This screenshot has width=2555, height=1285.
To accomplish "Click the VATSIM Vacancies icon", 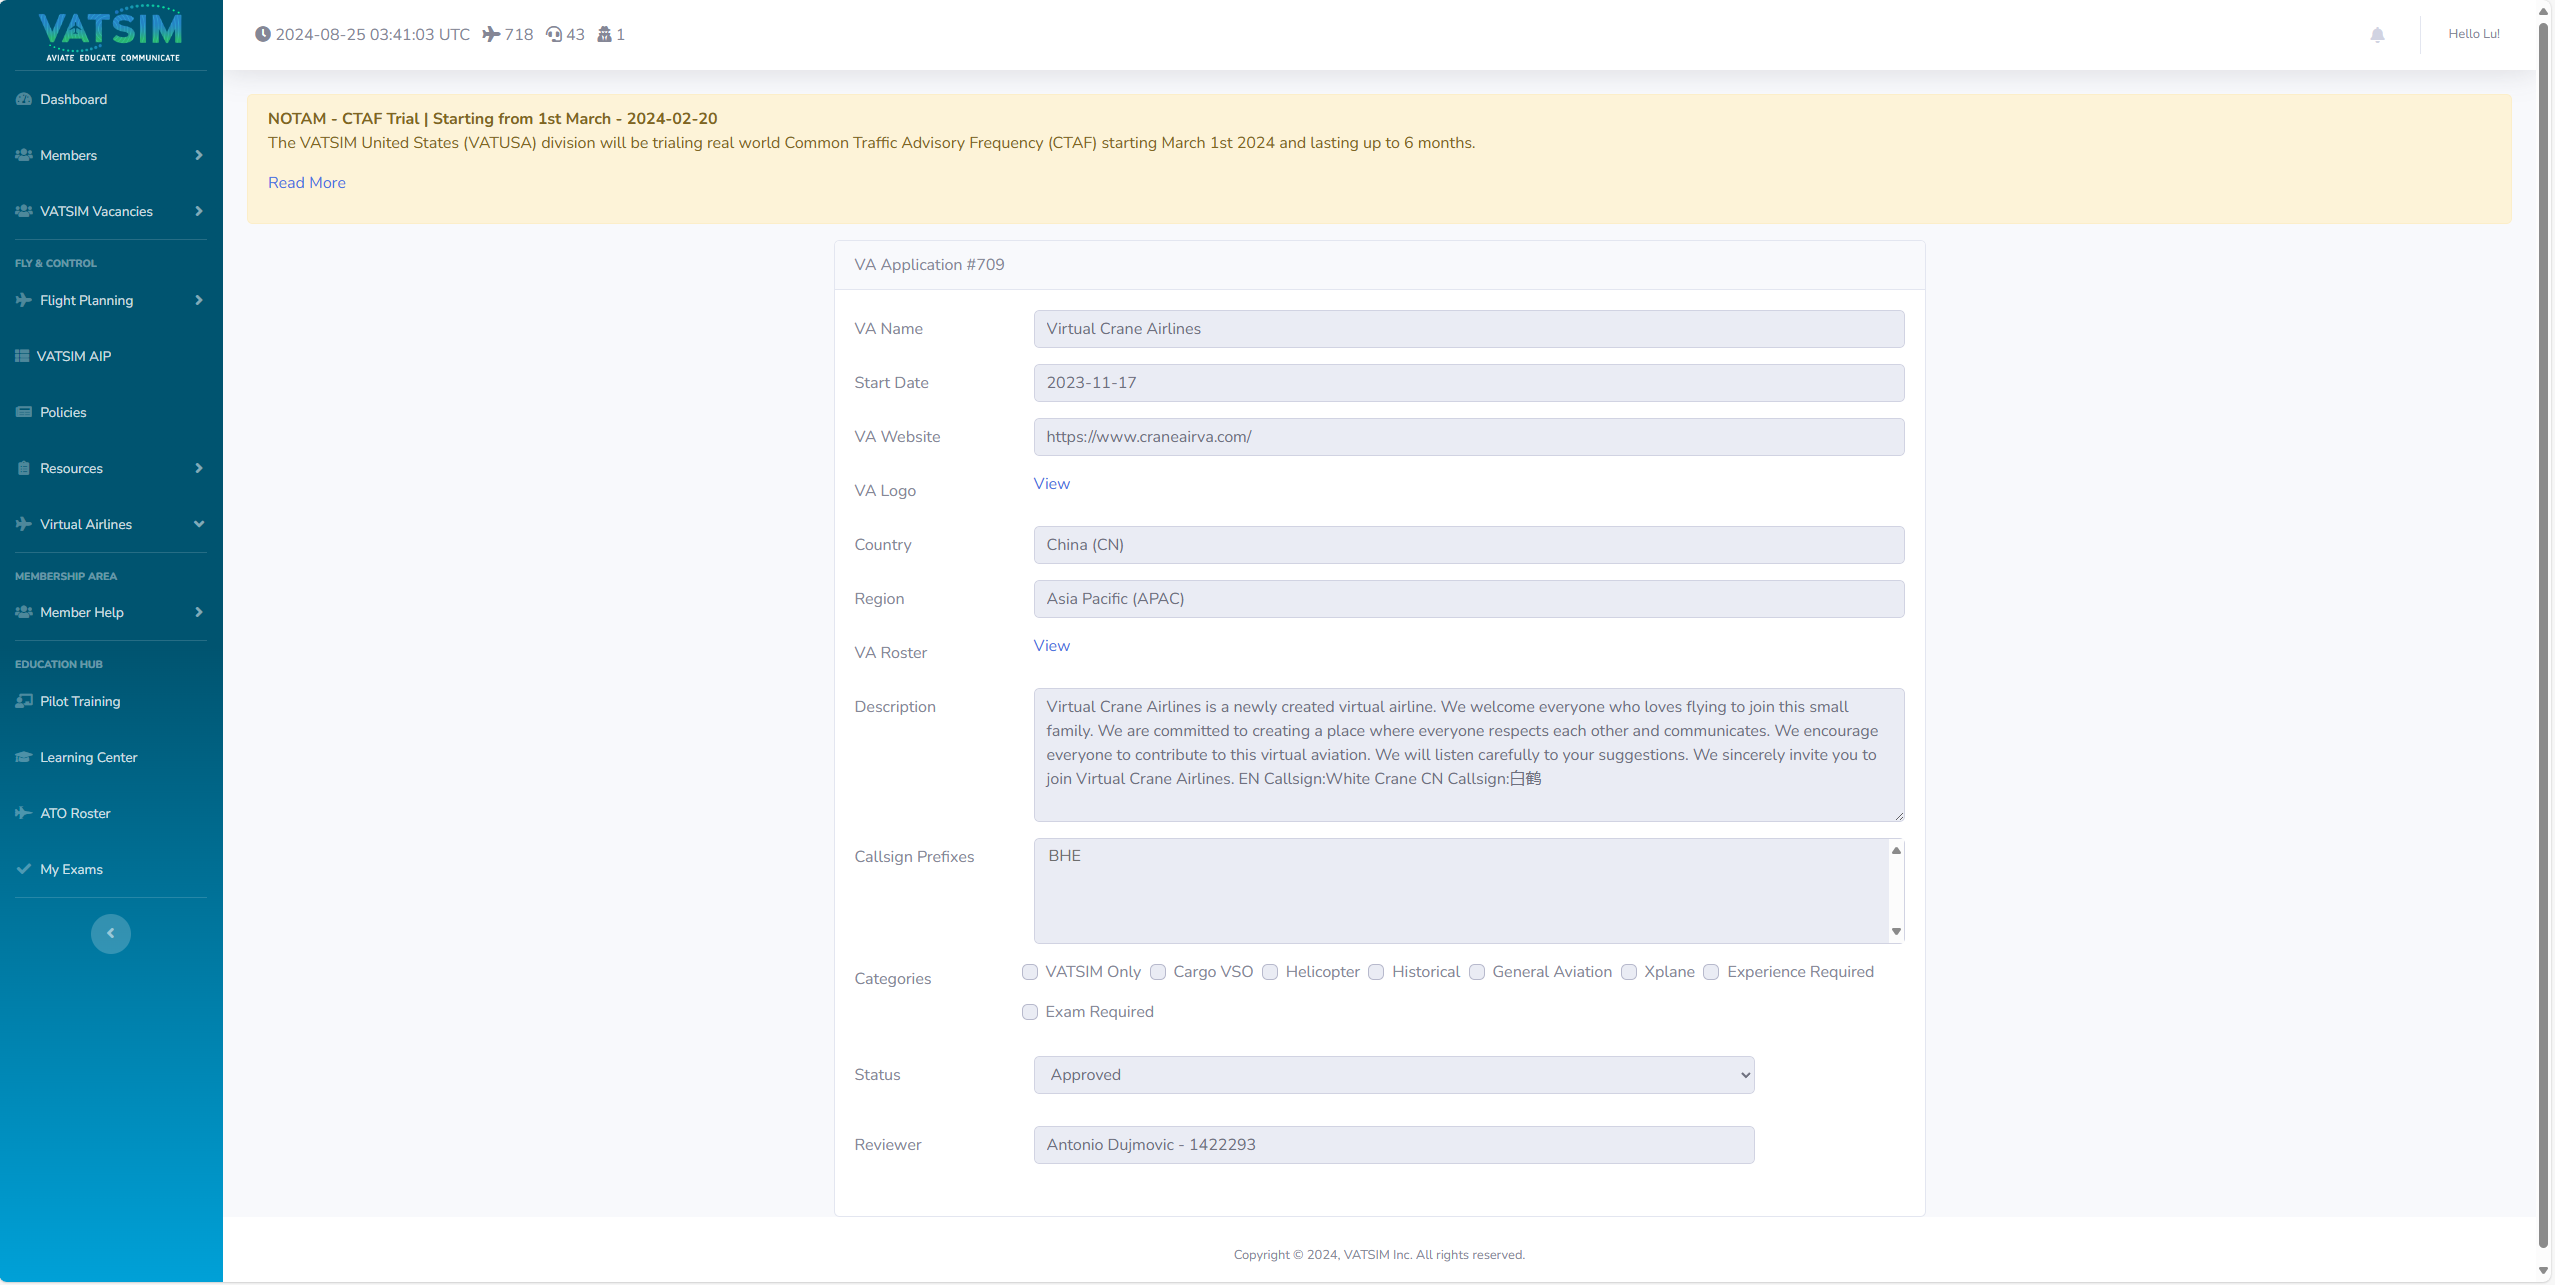I will tap(24, 211).
